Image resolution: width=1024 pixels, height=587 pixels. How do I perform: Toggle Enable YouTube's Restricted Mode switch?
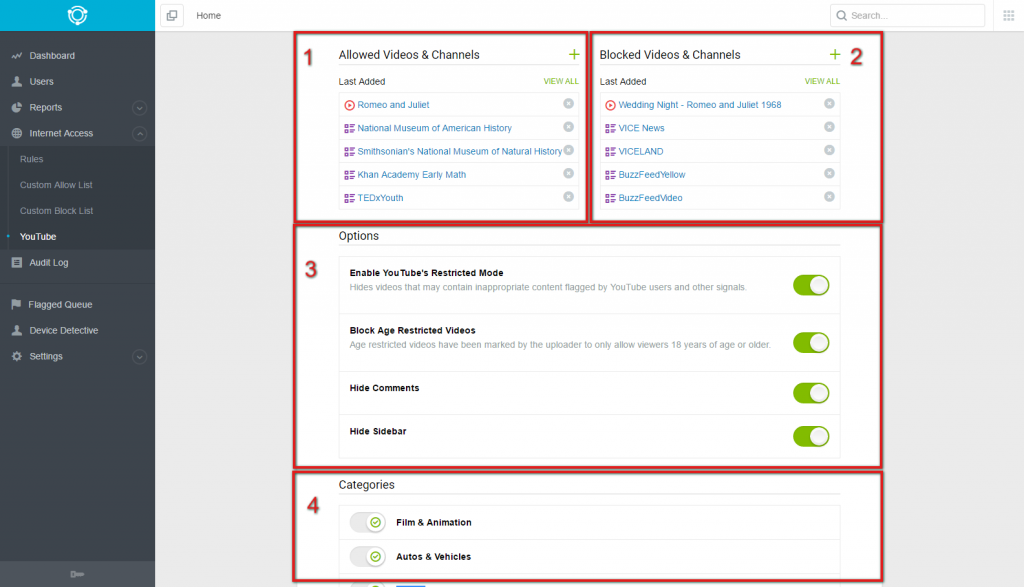click(x=811, y=285)
